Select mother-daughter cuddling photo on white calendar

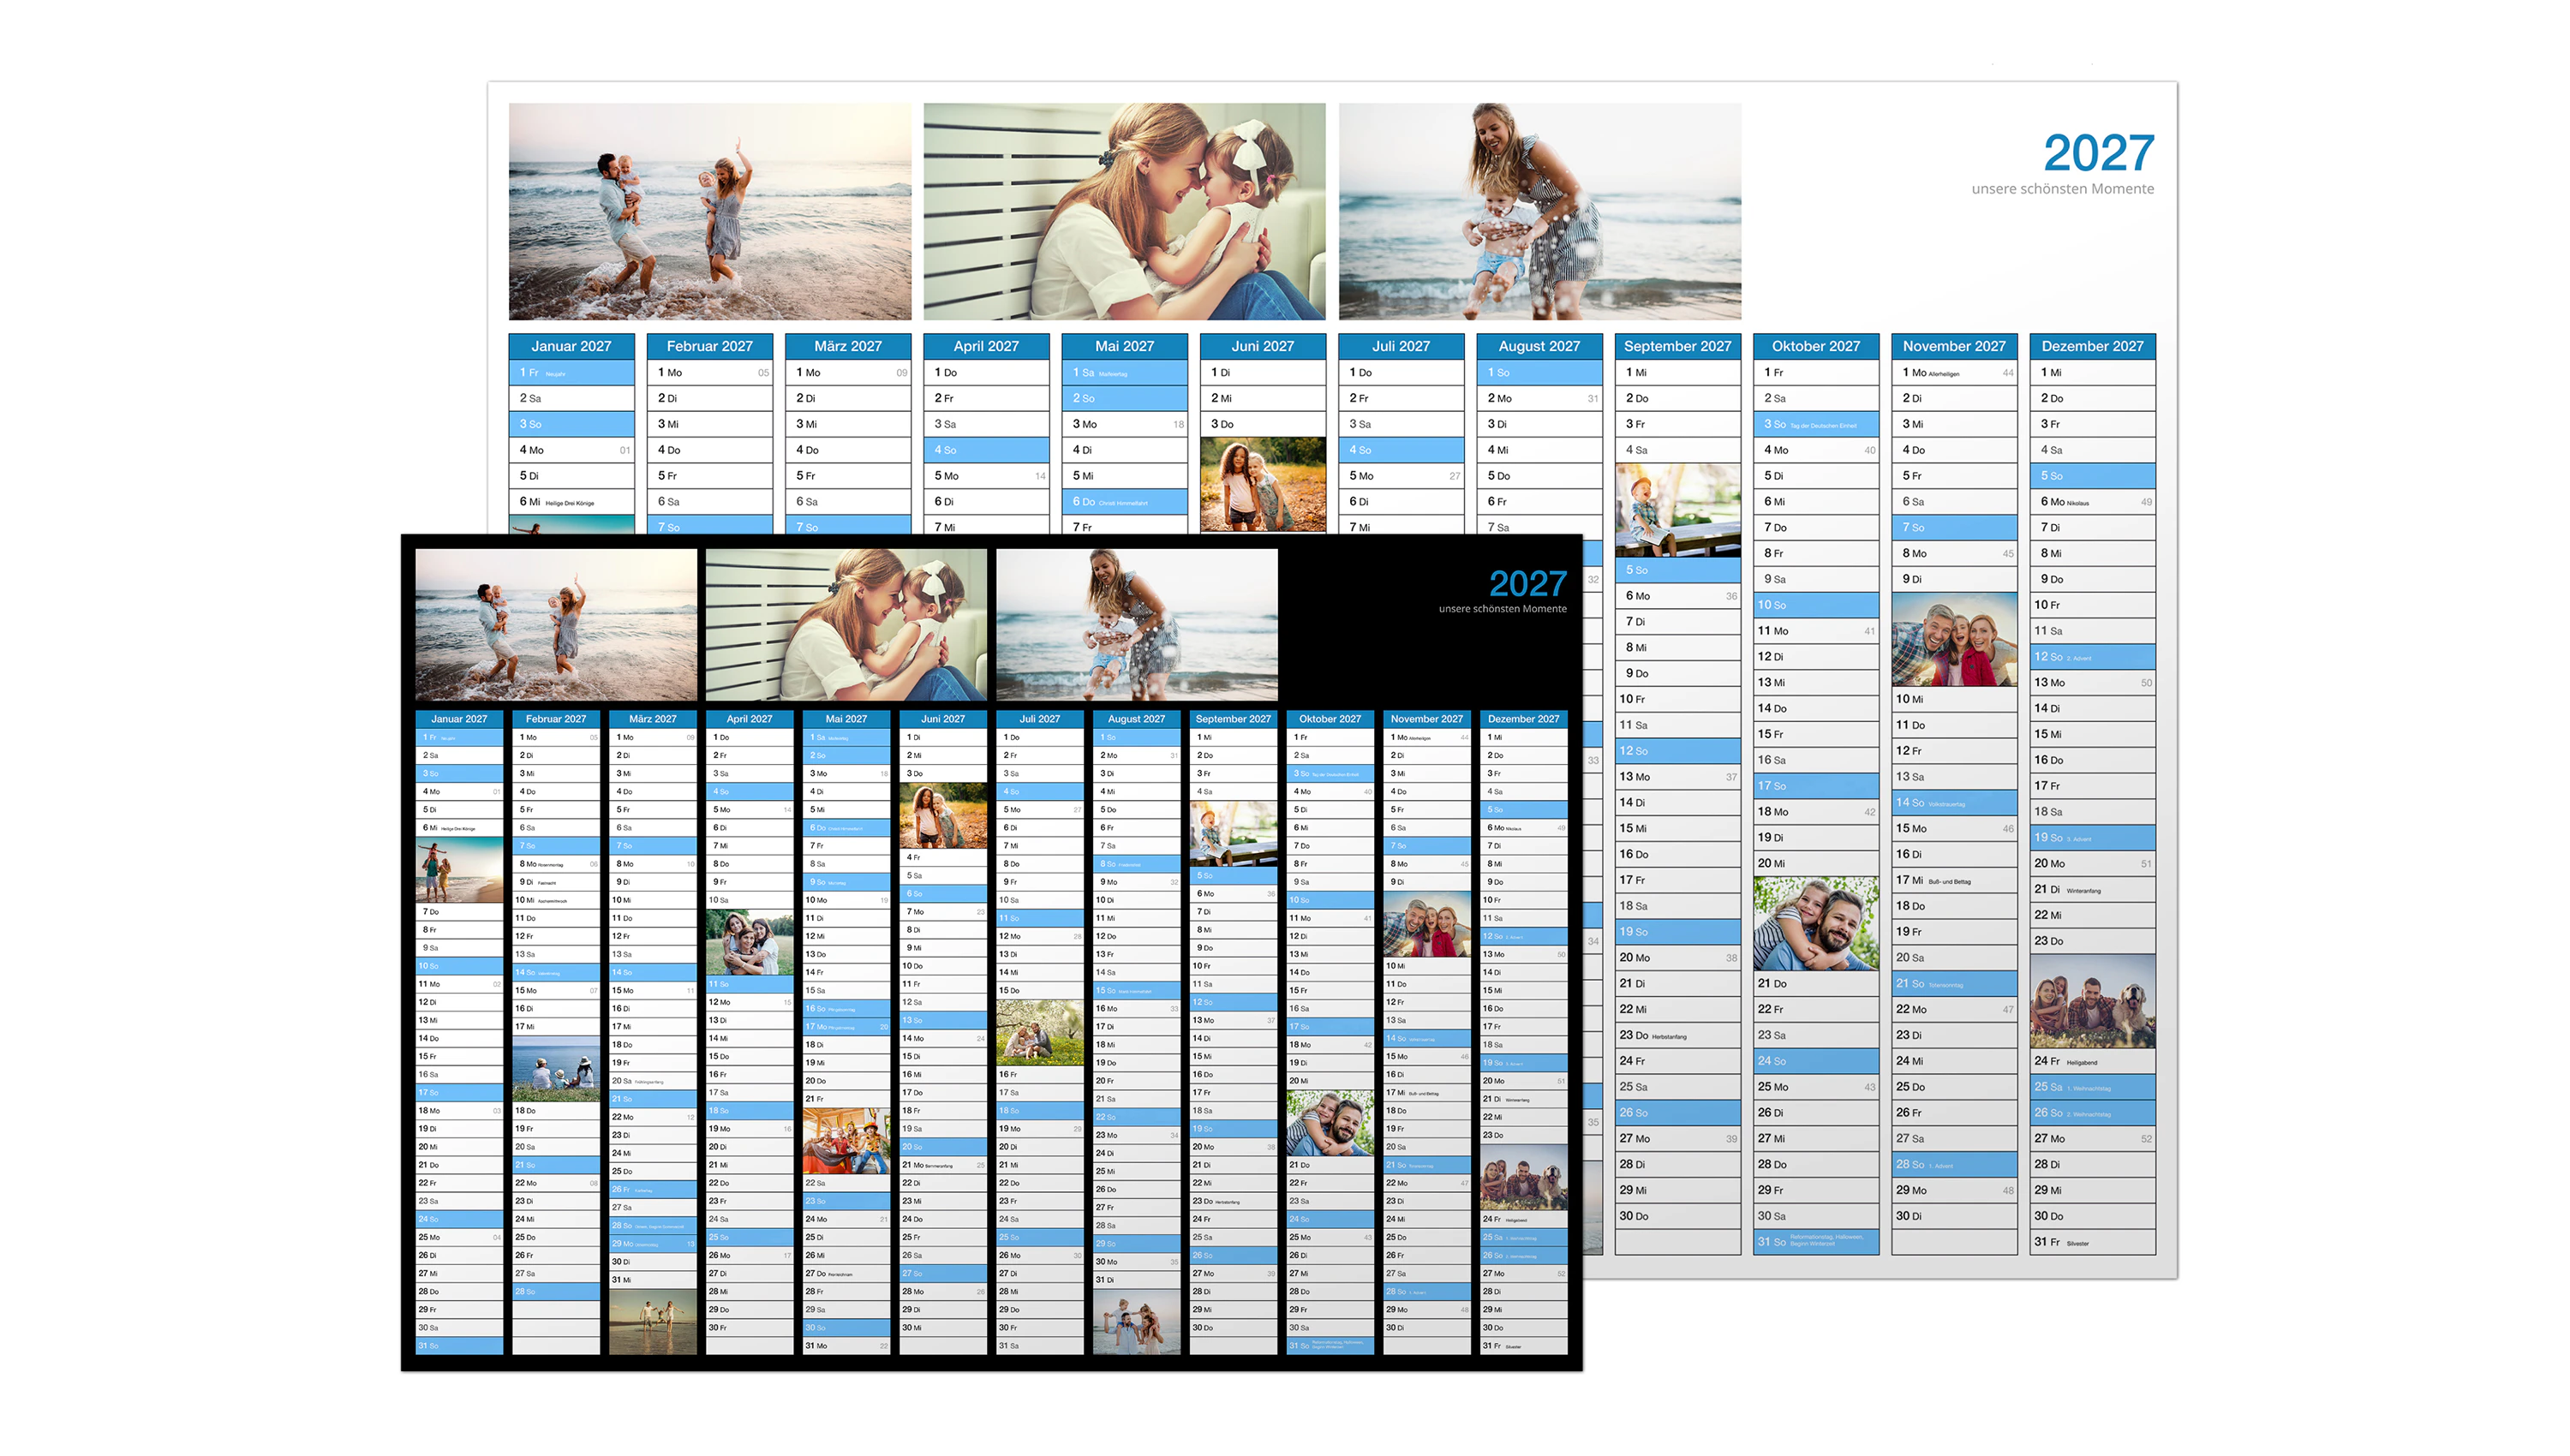(1123, 211)
